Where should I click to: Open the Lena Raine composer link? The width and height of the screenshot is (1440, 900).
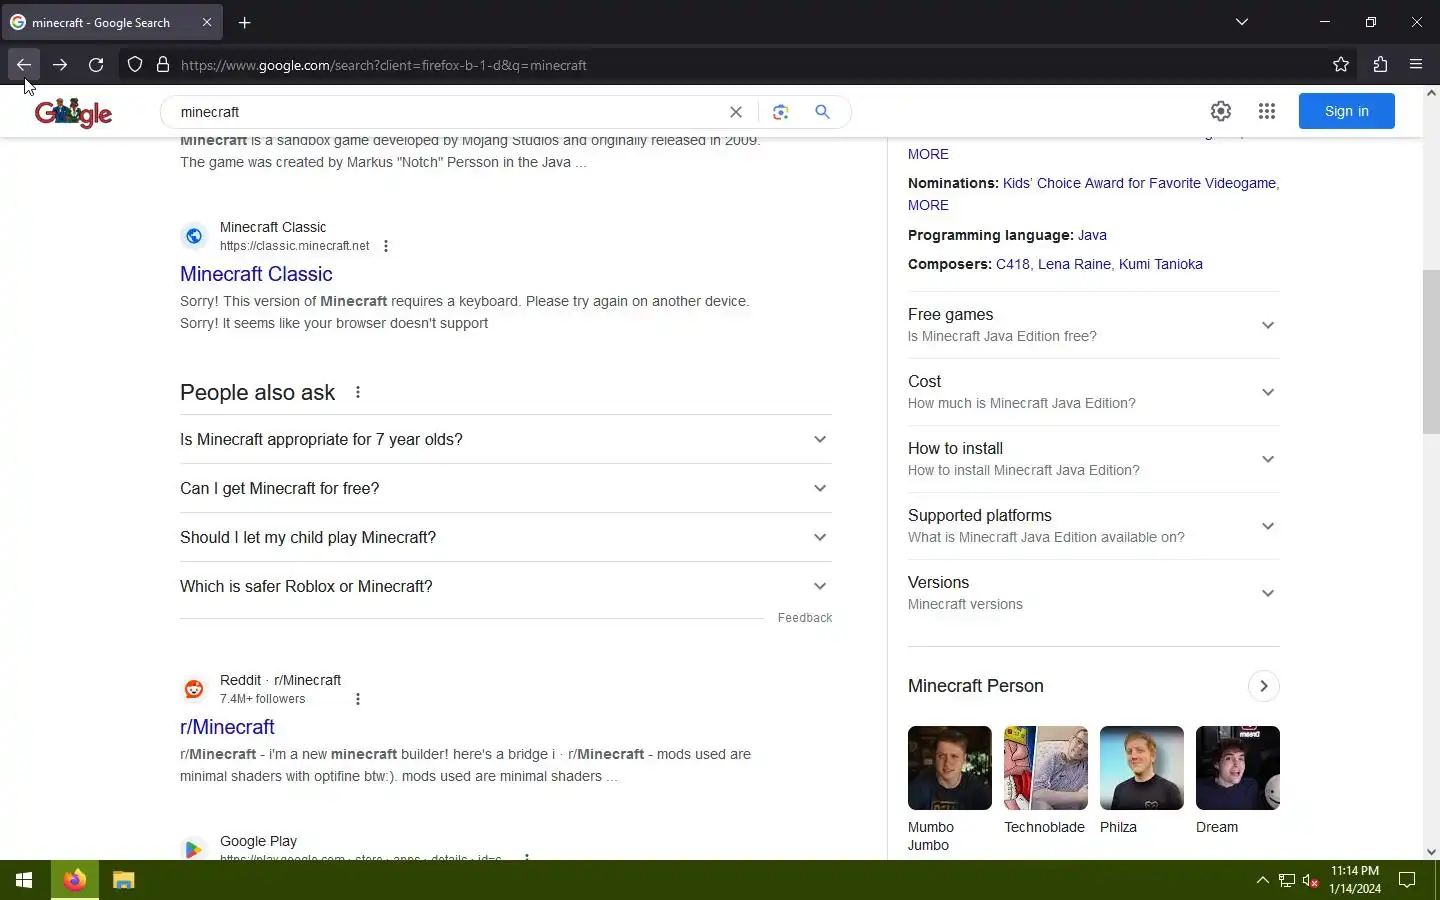[x=1074, y=264]
